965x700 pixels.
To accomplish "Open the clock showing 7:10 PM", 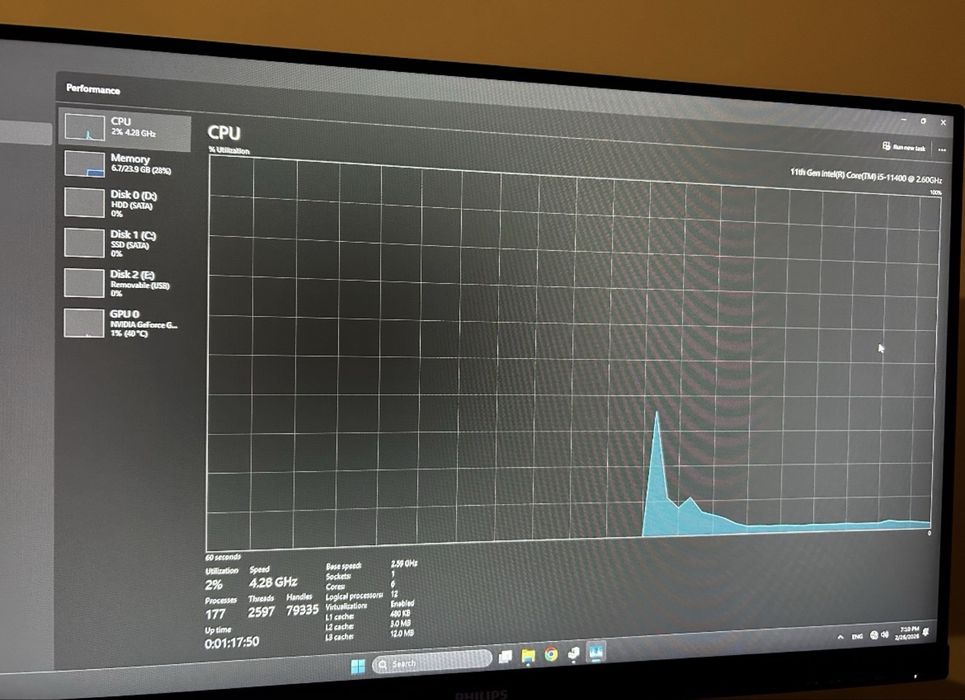I will coord(908,633).
